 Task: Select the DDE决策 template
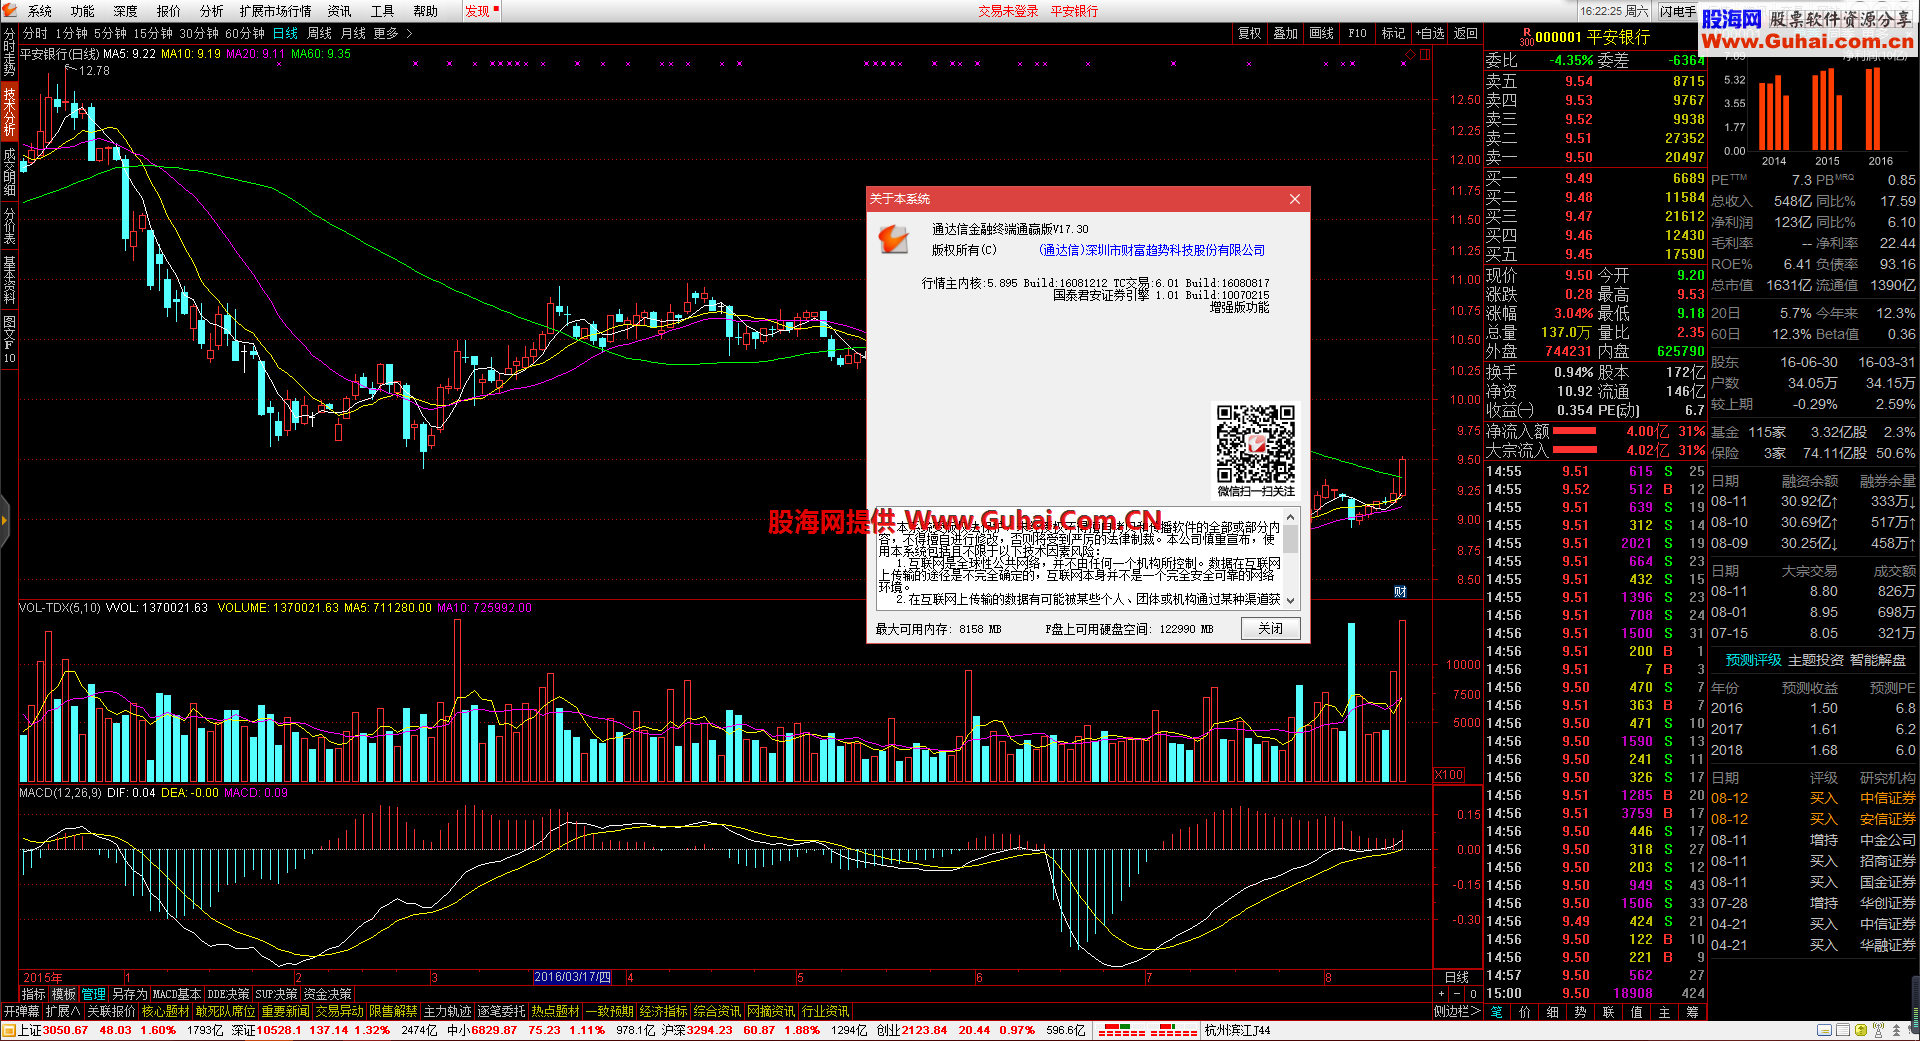pos(228,994)
